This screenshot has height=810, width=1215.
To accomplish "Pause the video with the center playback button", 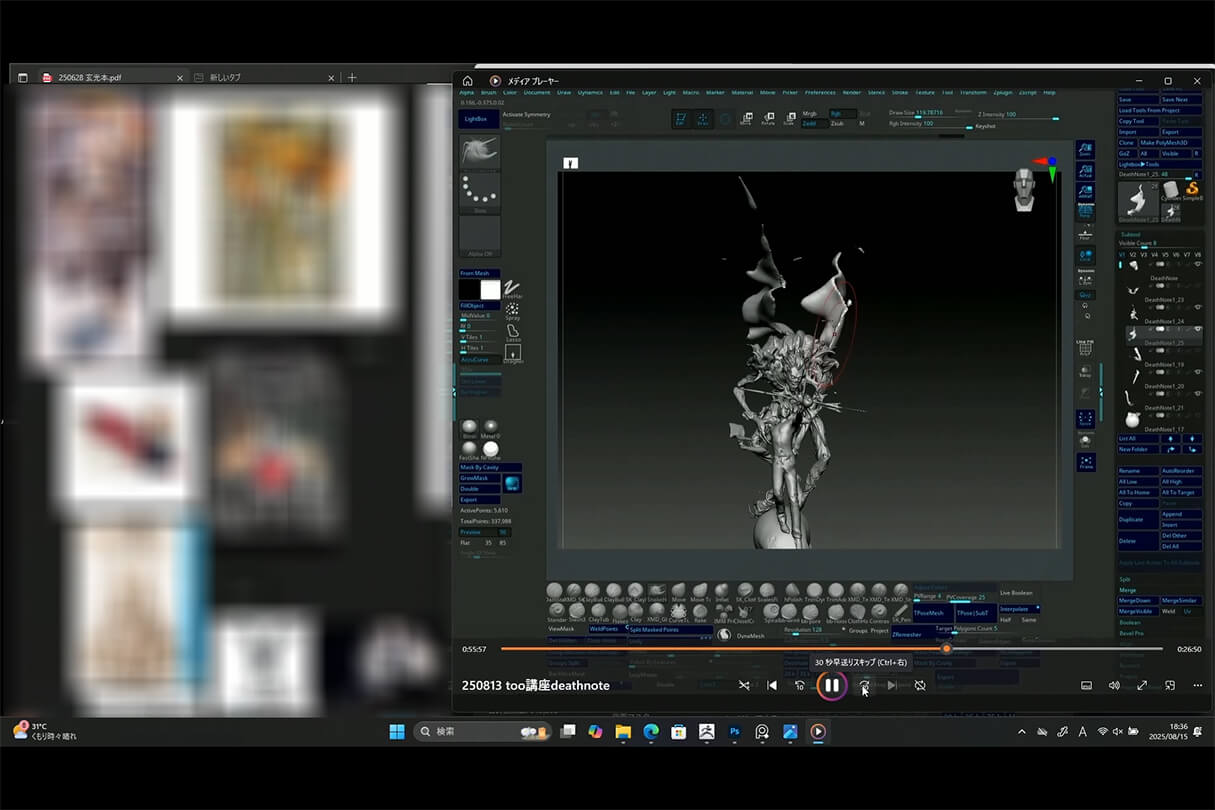I will (831, 685).
